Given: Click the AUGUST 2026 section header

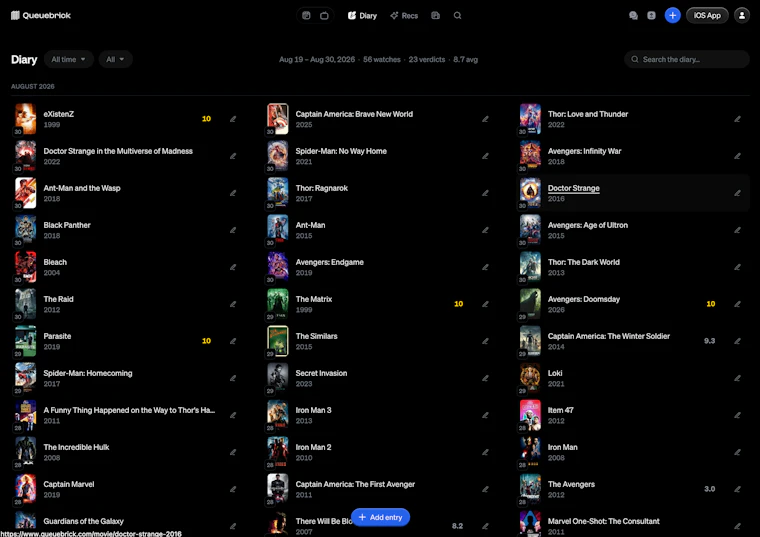Looking at the screenshot, I should [33, 86].
